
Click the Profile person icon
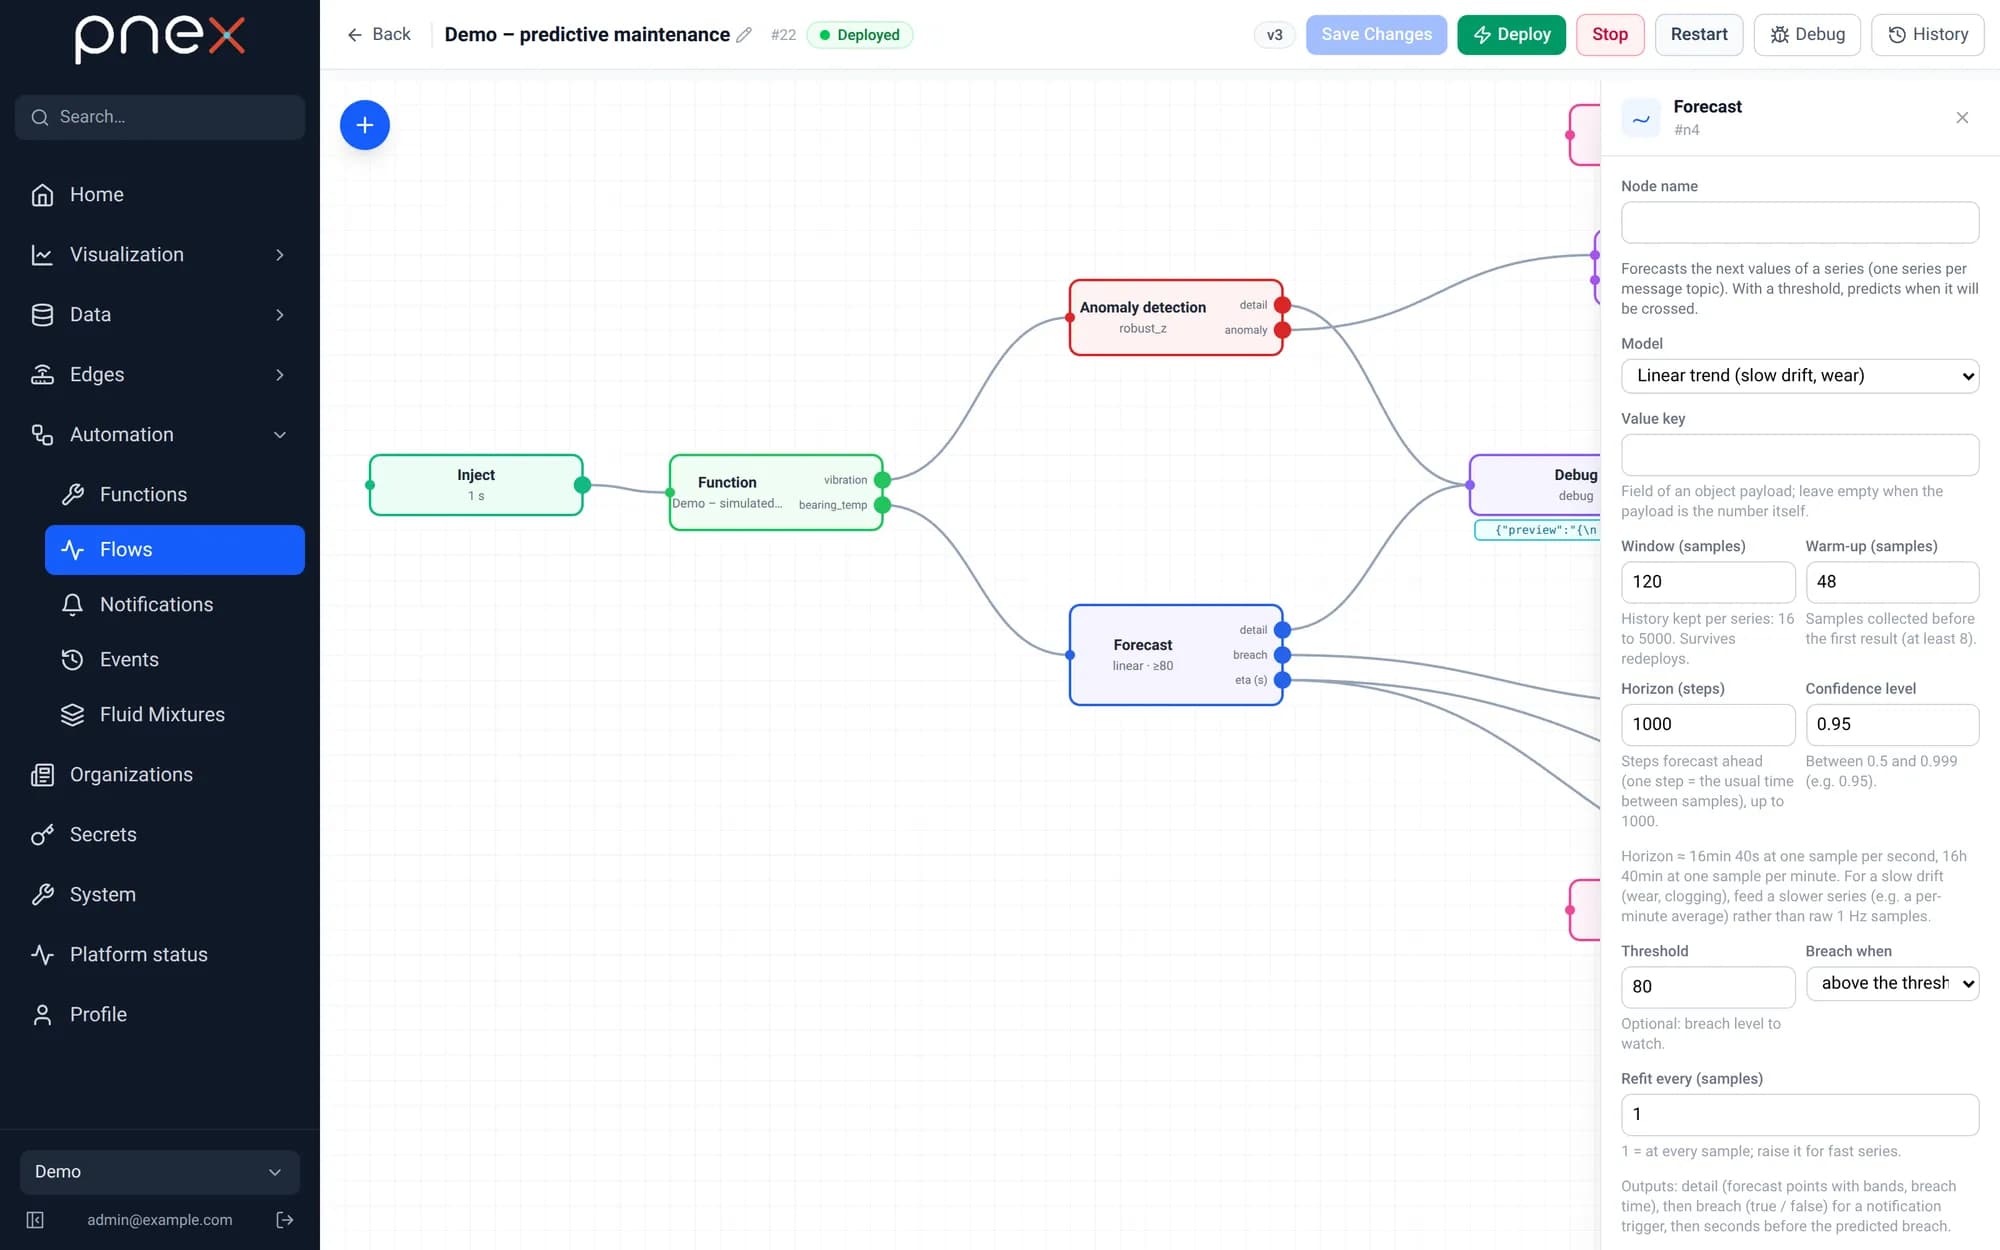[42, 1015]
